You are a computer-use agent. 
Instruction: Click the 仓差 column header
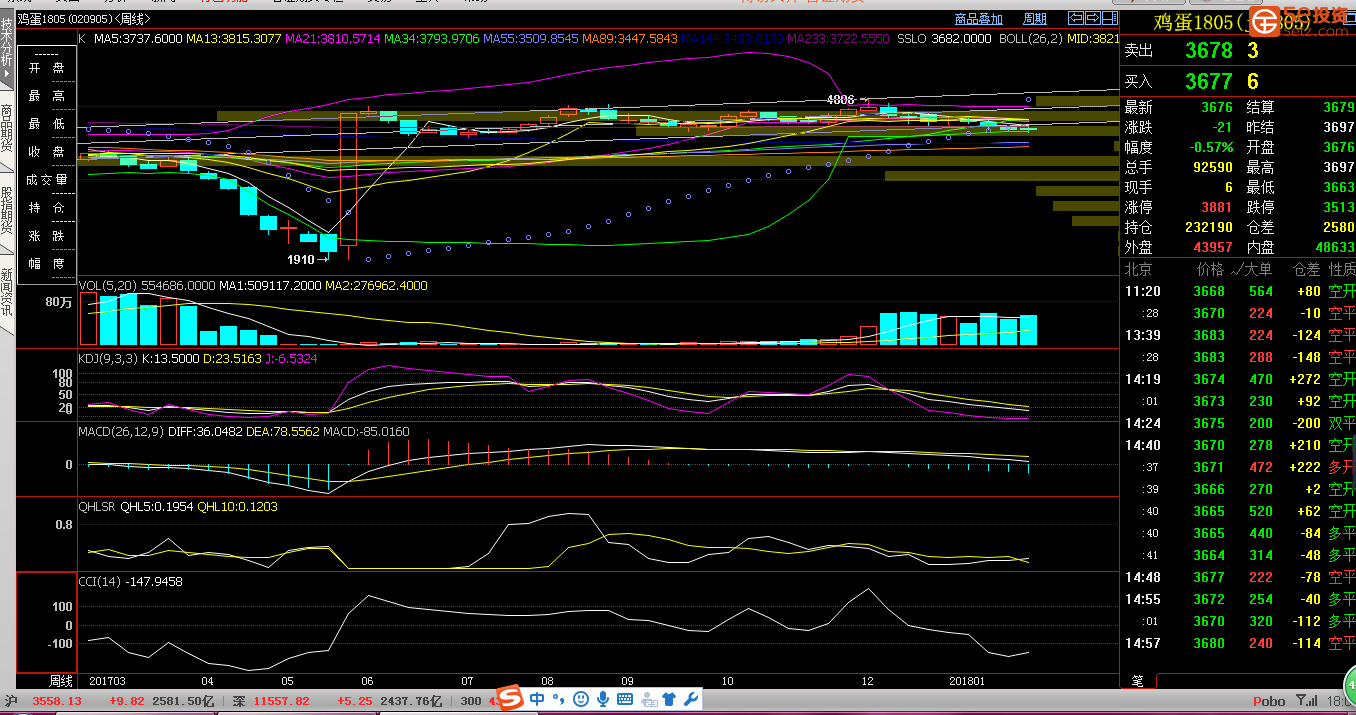pyautogui.click(x=1306, y=269)
